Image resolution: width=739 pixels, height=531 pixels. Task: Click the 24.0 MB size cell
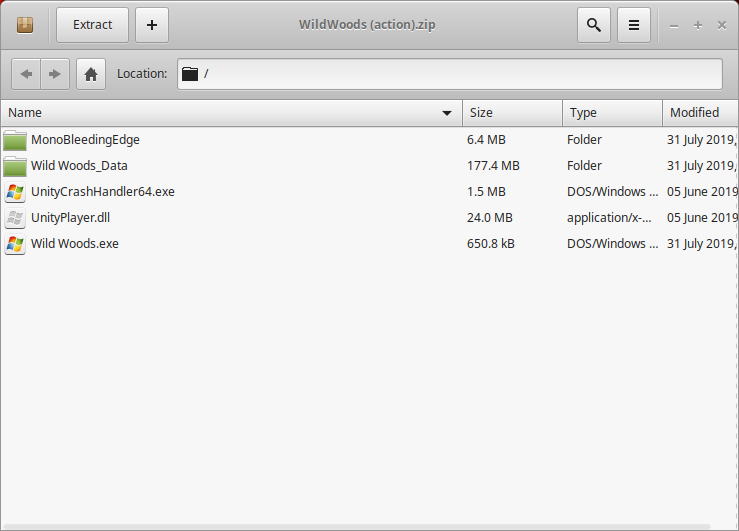pos(490,218)
